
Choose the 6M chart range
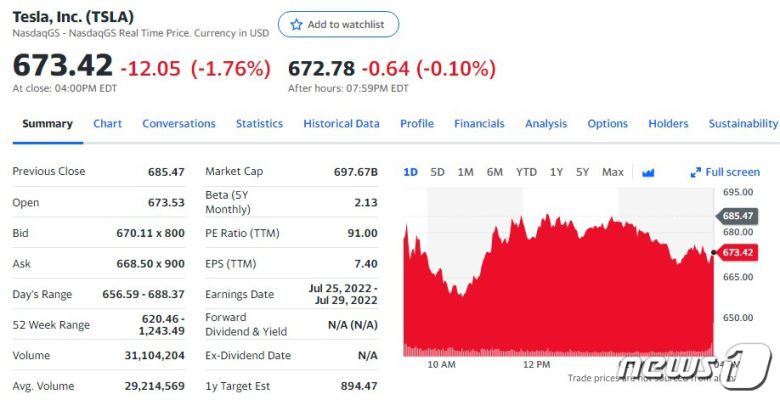[494, 172]
